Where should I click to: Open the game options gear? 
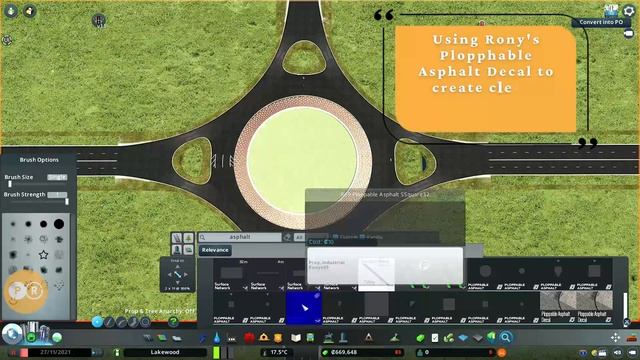pyautogui.click(x=629, y=11)
